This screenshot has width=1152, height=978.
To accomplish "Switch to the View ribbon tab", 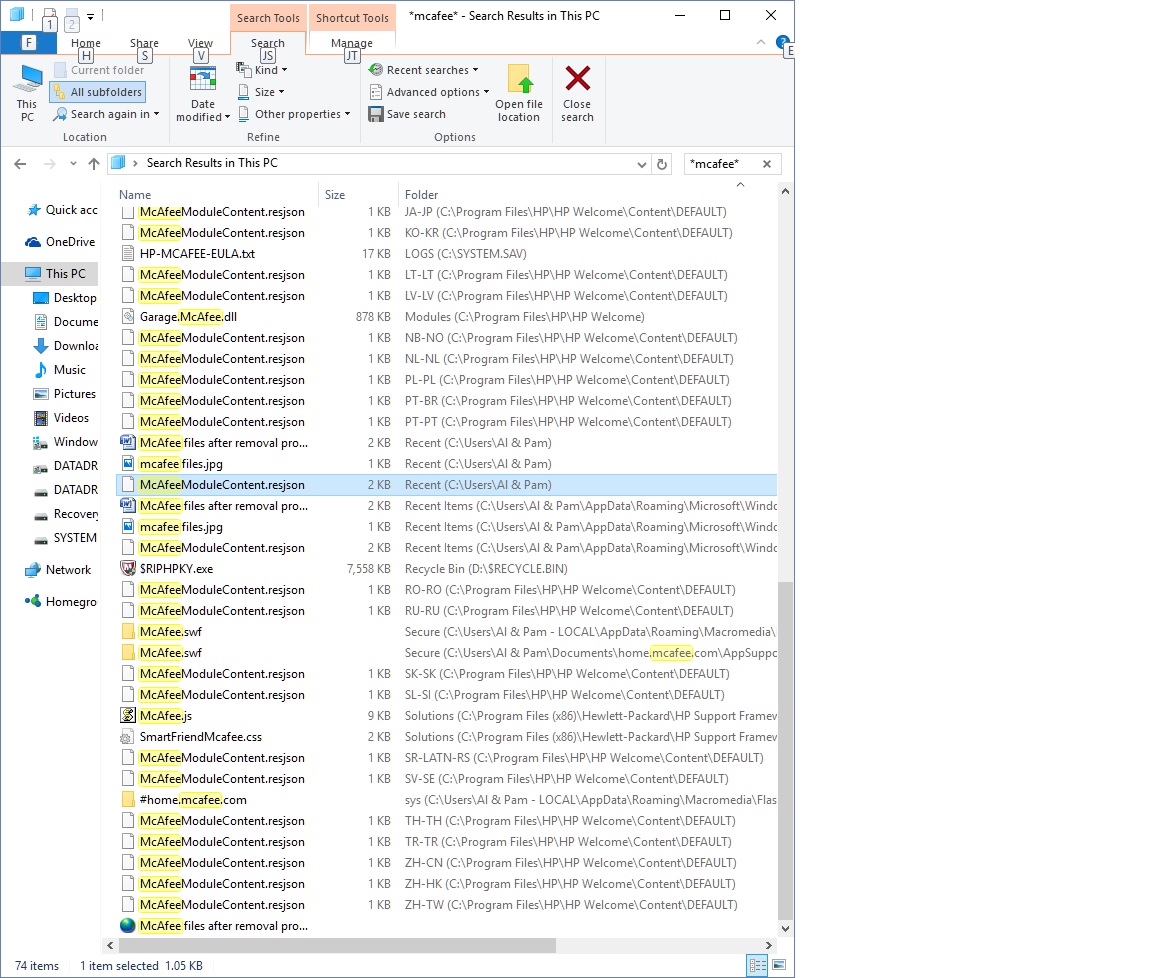I will (x=200, y=43).
